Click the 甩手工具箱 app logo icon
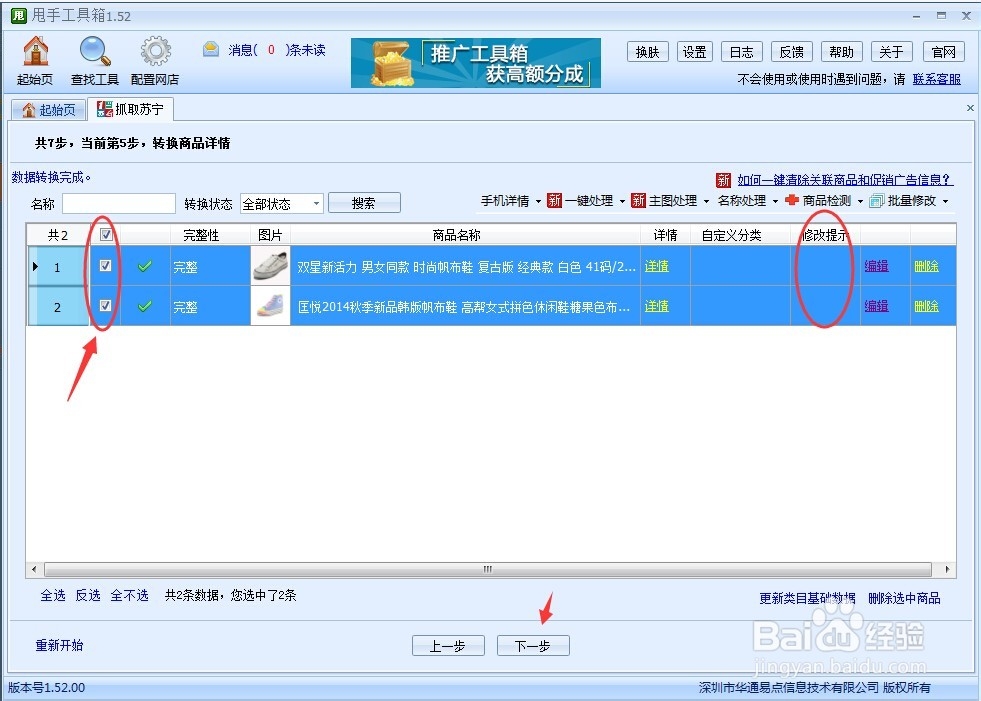The image size is (981, 701). point(19,14)
